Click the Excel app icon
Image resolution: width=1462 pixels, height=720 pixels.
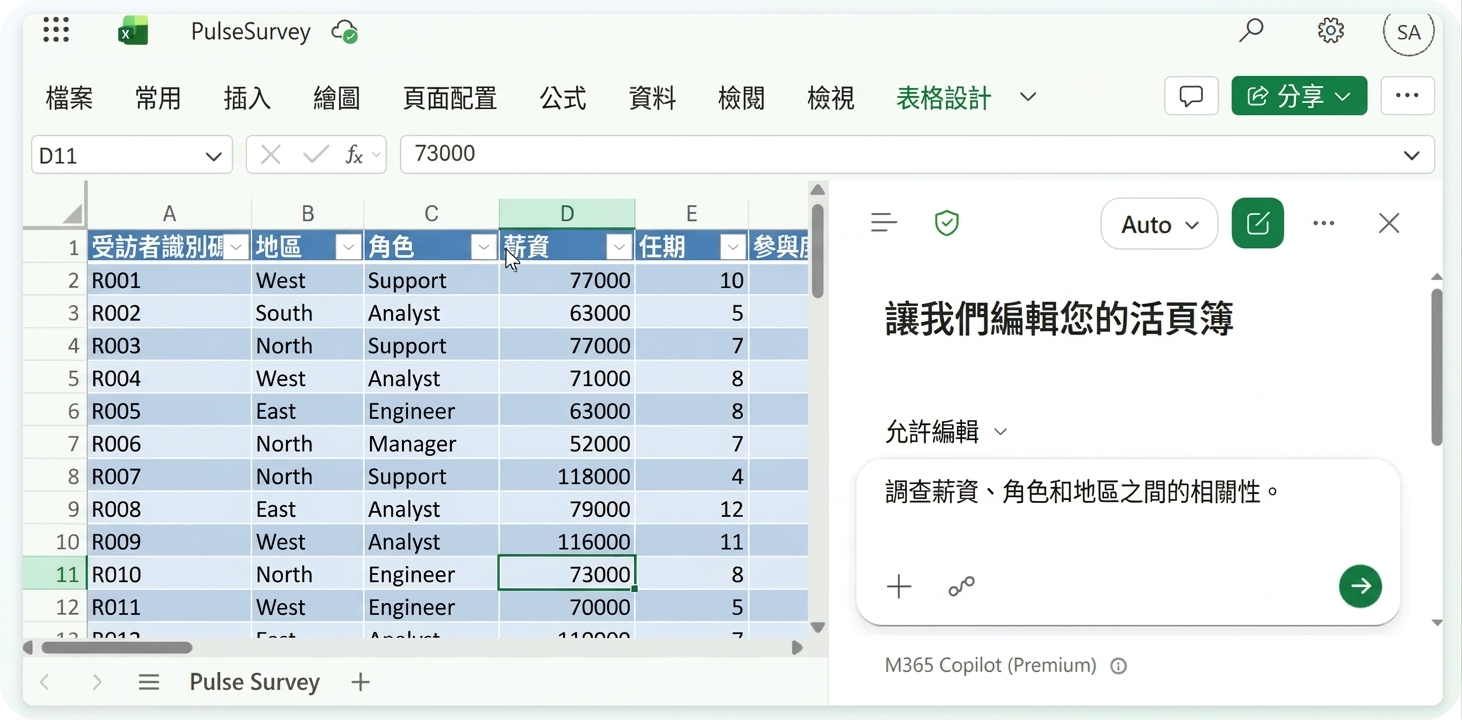(132, 31)
